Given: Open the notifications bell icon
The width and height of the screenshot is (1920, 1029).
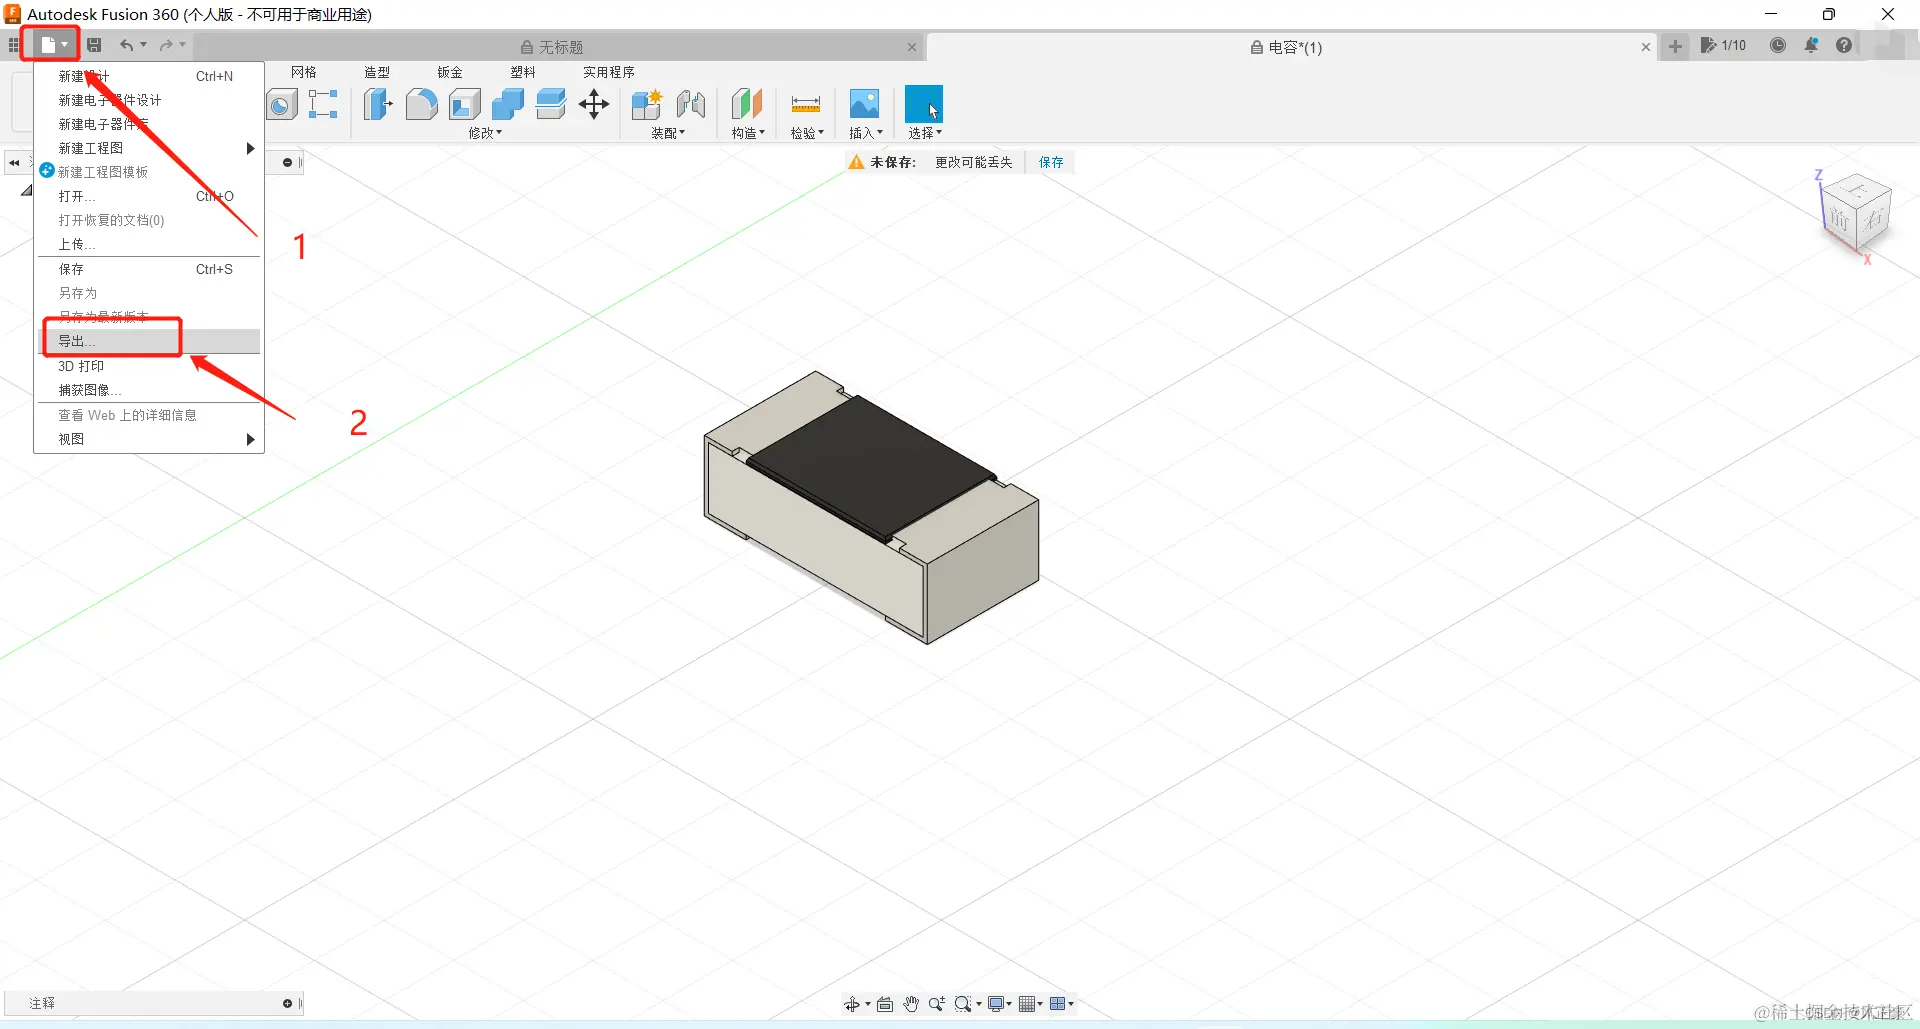Looking at the screenshot, I should coord(1811,45).
